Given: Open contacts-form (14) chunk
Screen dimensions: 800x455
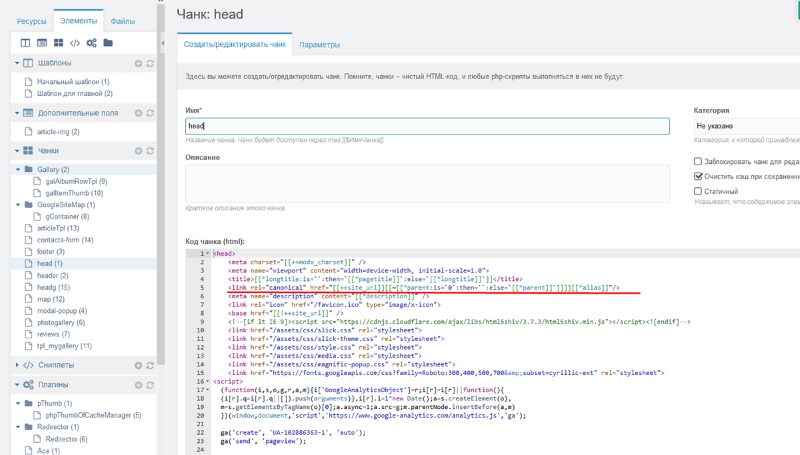Looking at the screenshot, I should [x=65, y=240].
